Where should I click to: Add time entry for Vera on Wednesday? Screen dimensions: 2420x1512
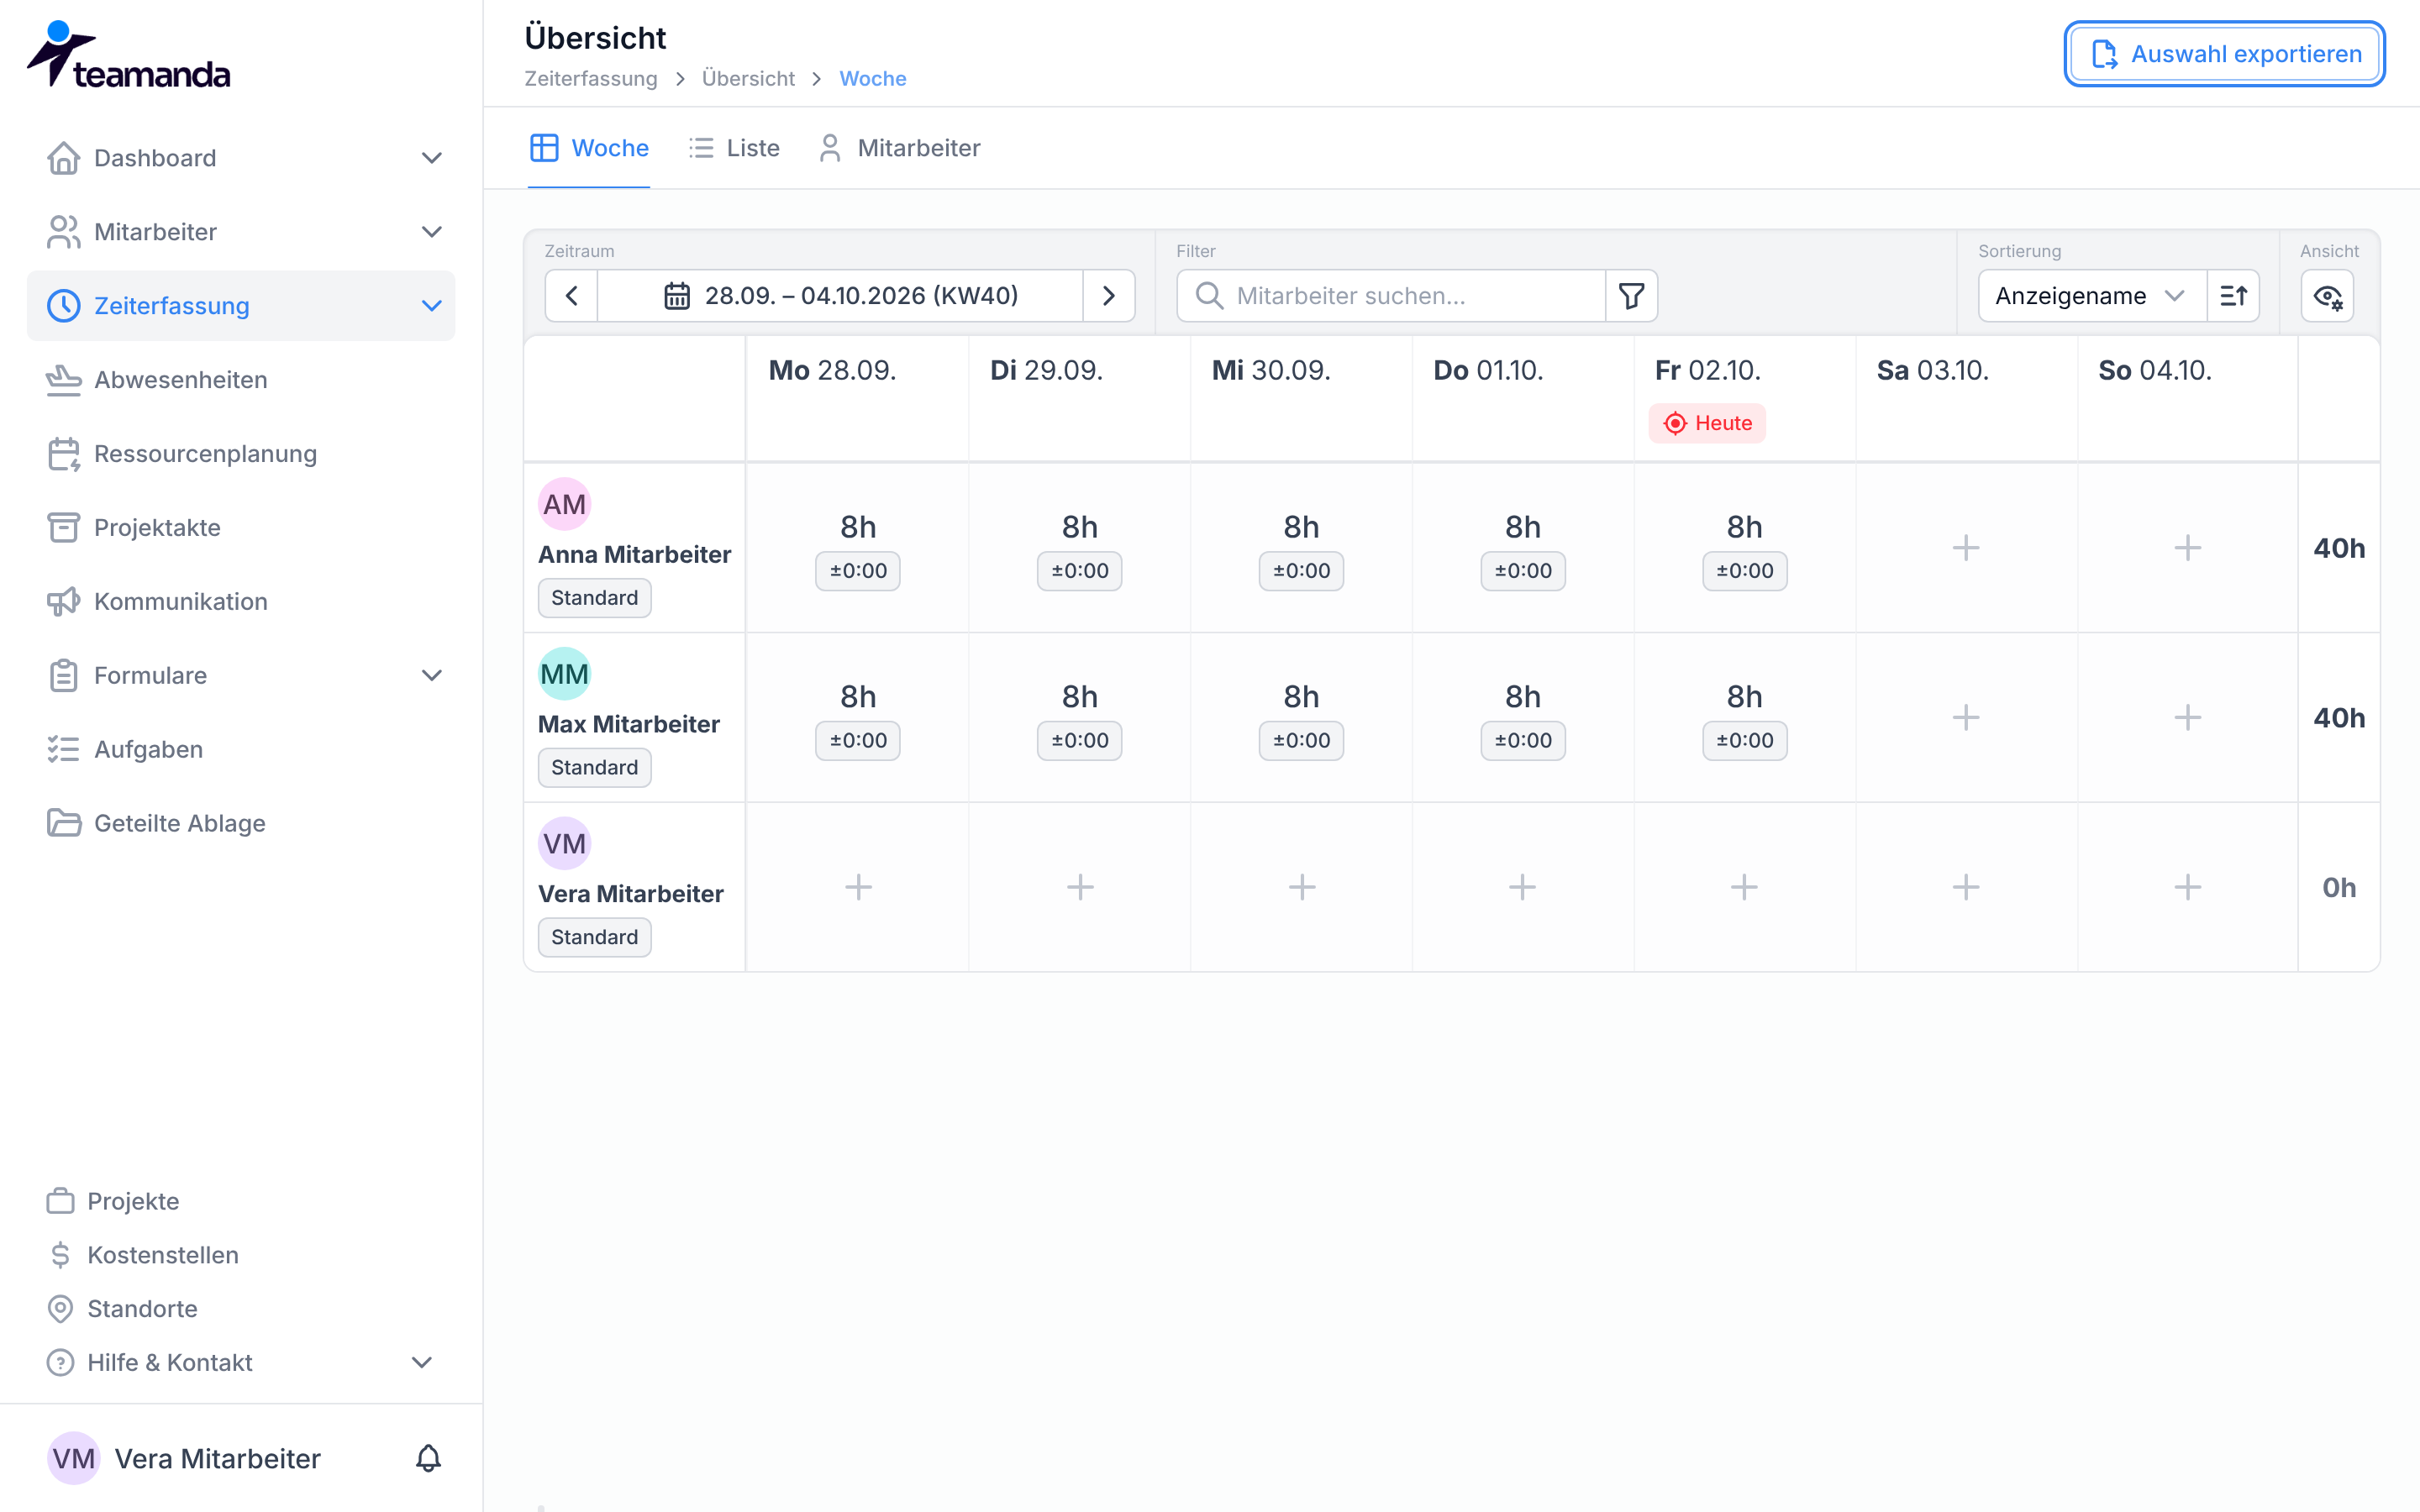1302,887
